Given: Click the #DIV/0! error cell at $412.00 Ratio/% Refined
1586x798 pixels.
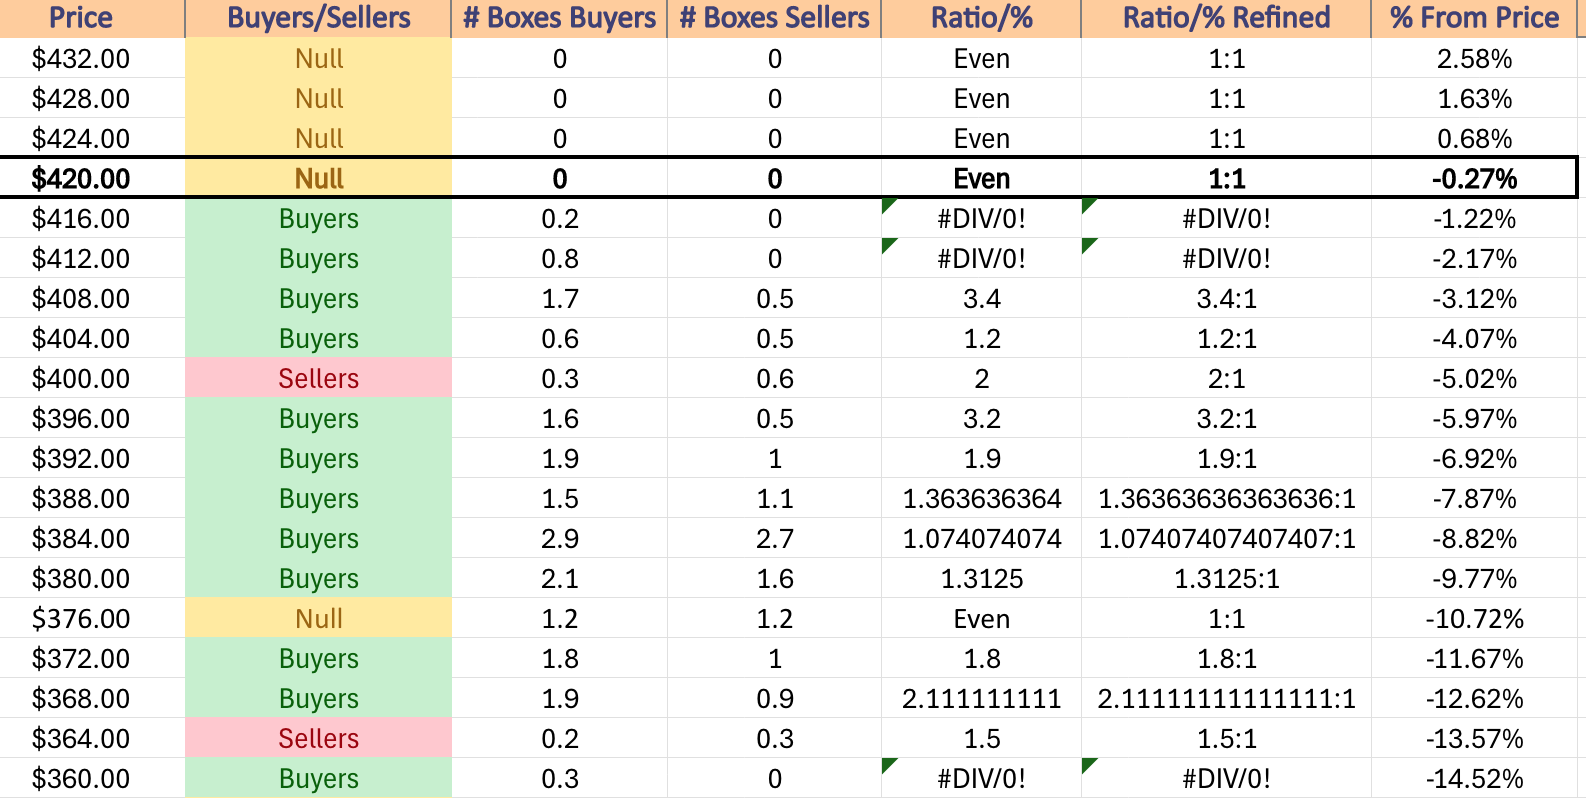Looking at the screenshot, I should point(1226,258).
